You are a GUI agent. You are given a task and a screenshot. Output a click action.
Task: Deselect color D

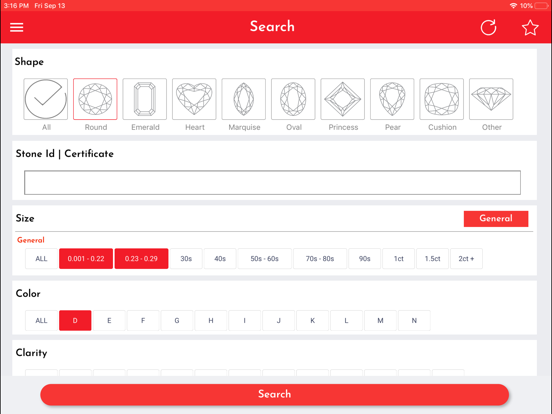(75, 320)
